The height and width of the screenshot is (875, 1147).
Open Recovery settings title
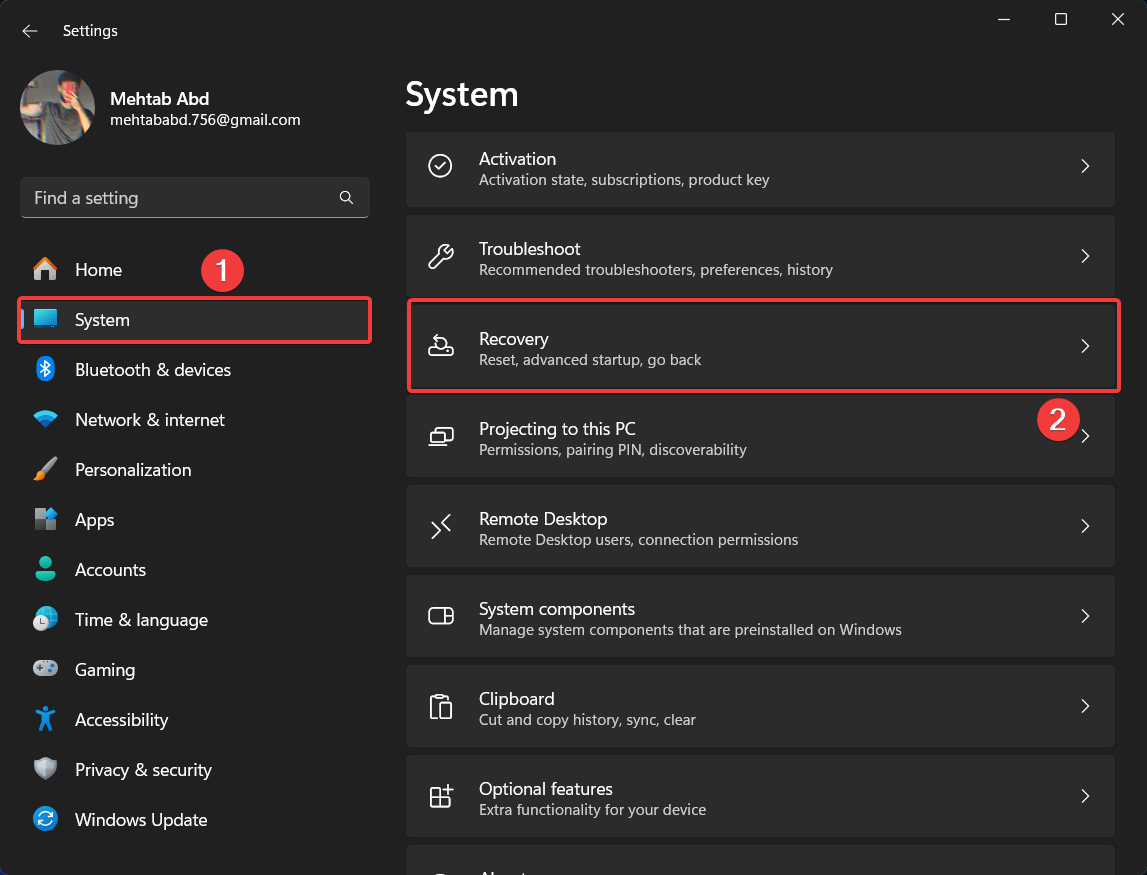tap(514, 339)
